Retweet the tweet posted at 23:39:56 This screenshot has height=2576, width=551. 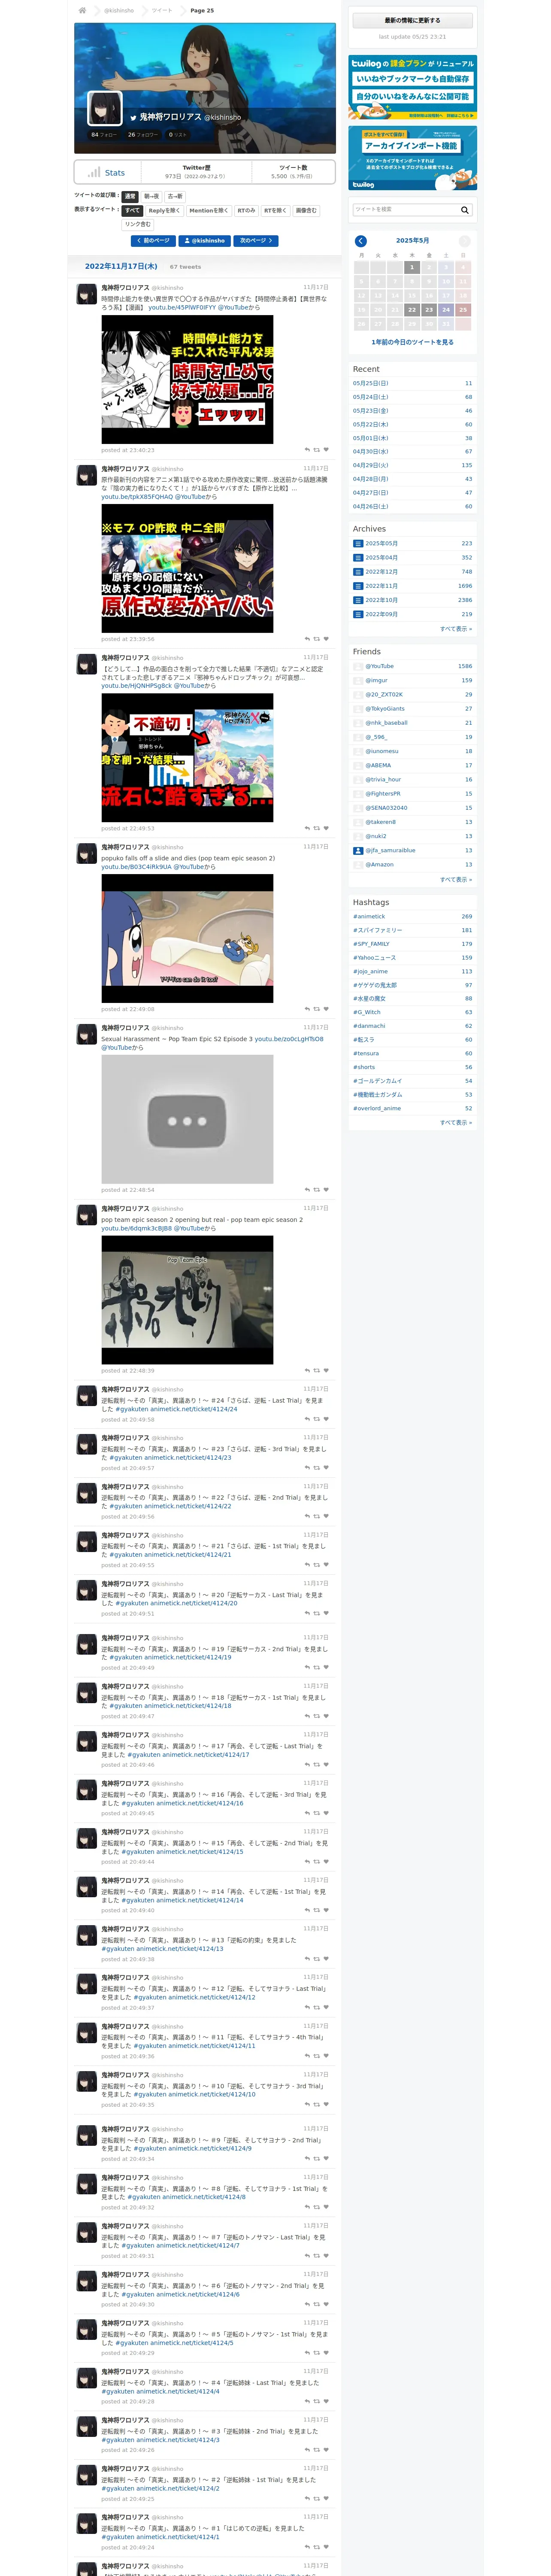pos(317,639)
